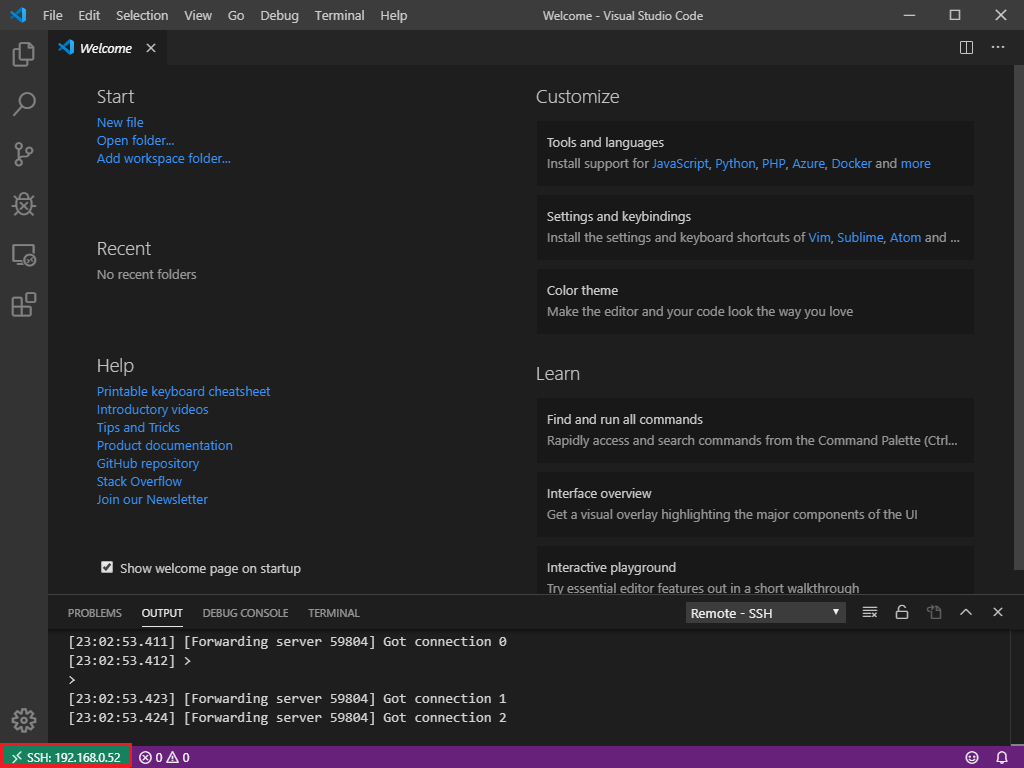Open log output file icon

click(x=934, y=612)
